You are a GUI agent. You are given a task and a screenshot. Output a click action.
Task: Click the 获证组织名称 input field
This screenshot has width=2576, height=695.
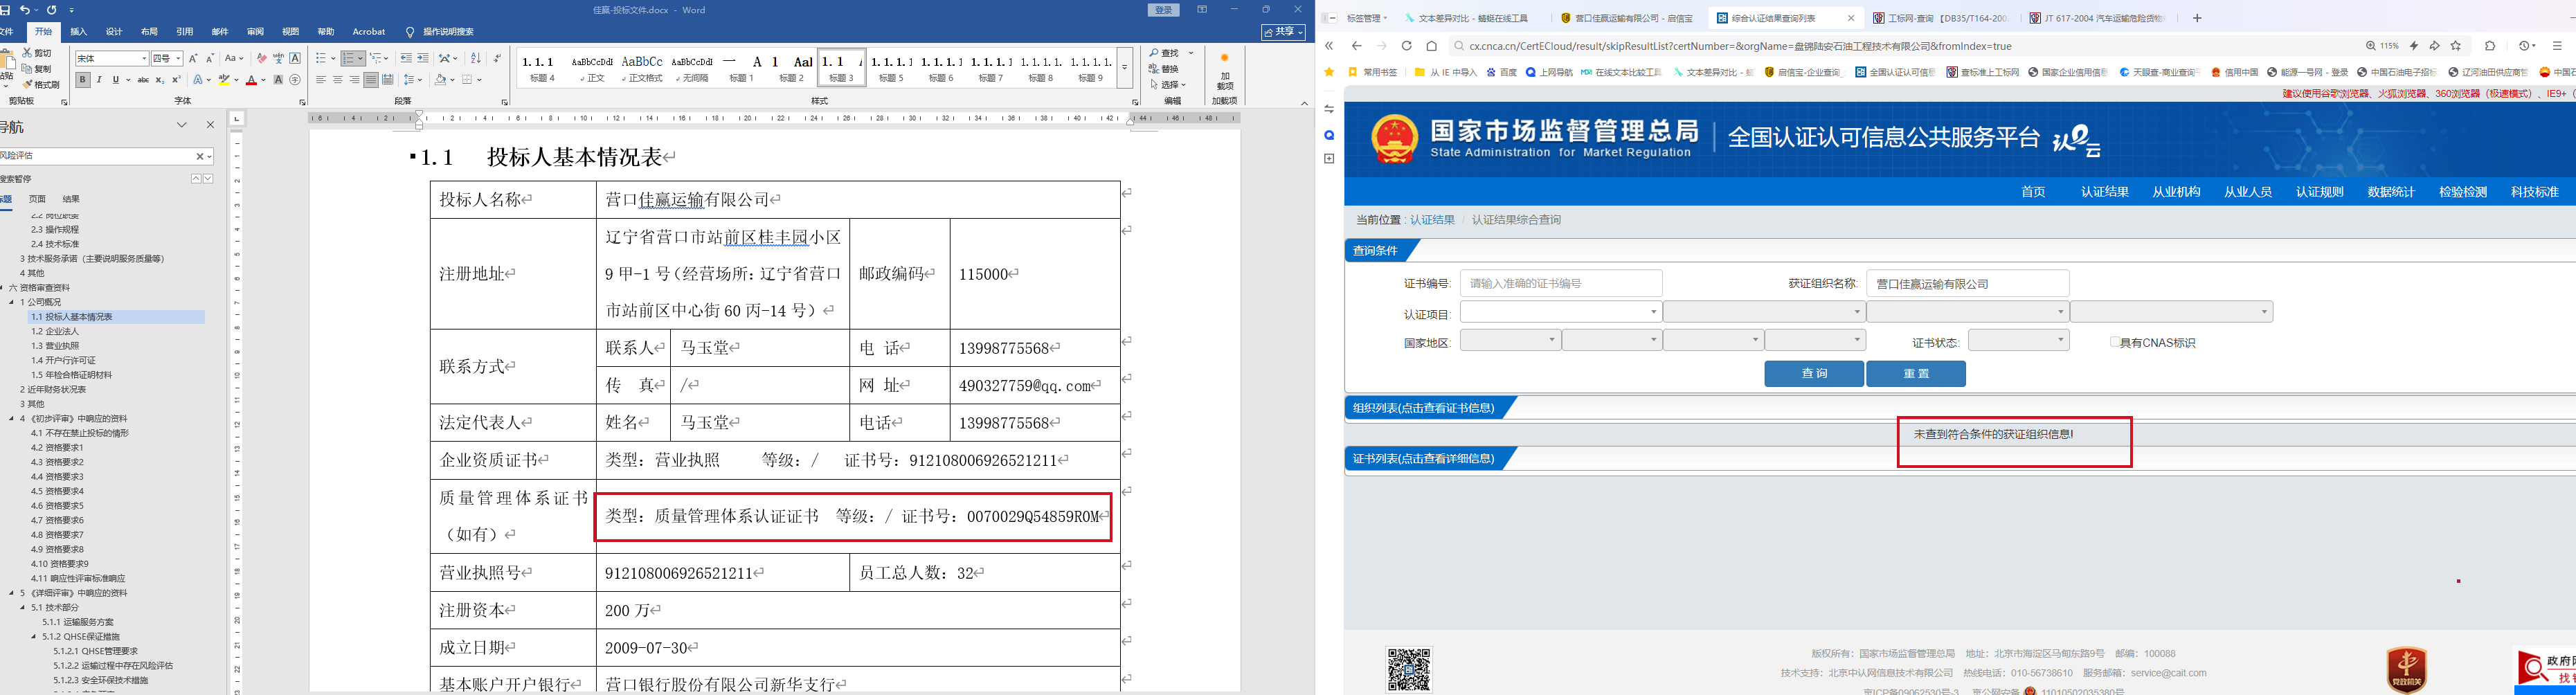1967,283
